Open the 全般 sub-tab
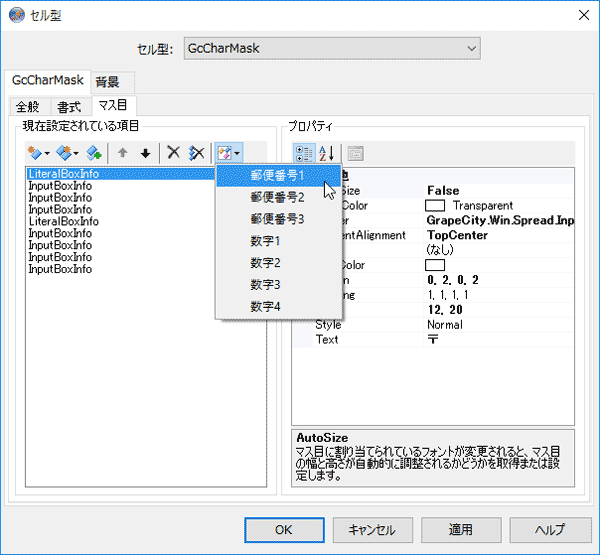This screenshot has height=555, width=600. click(28, 107)
